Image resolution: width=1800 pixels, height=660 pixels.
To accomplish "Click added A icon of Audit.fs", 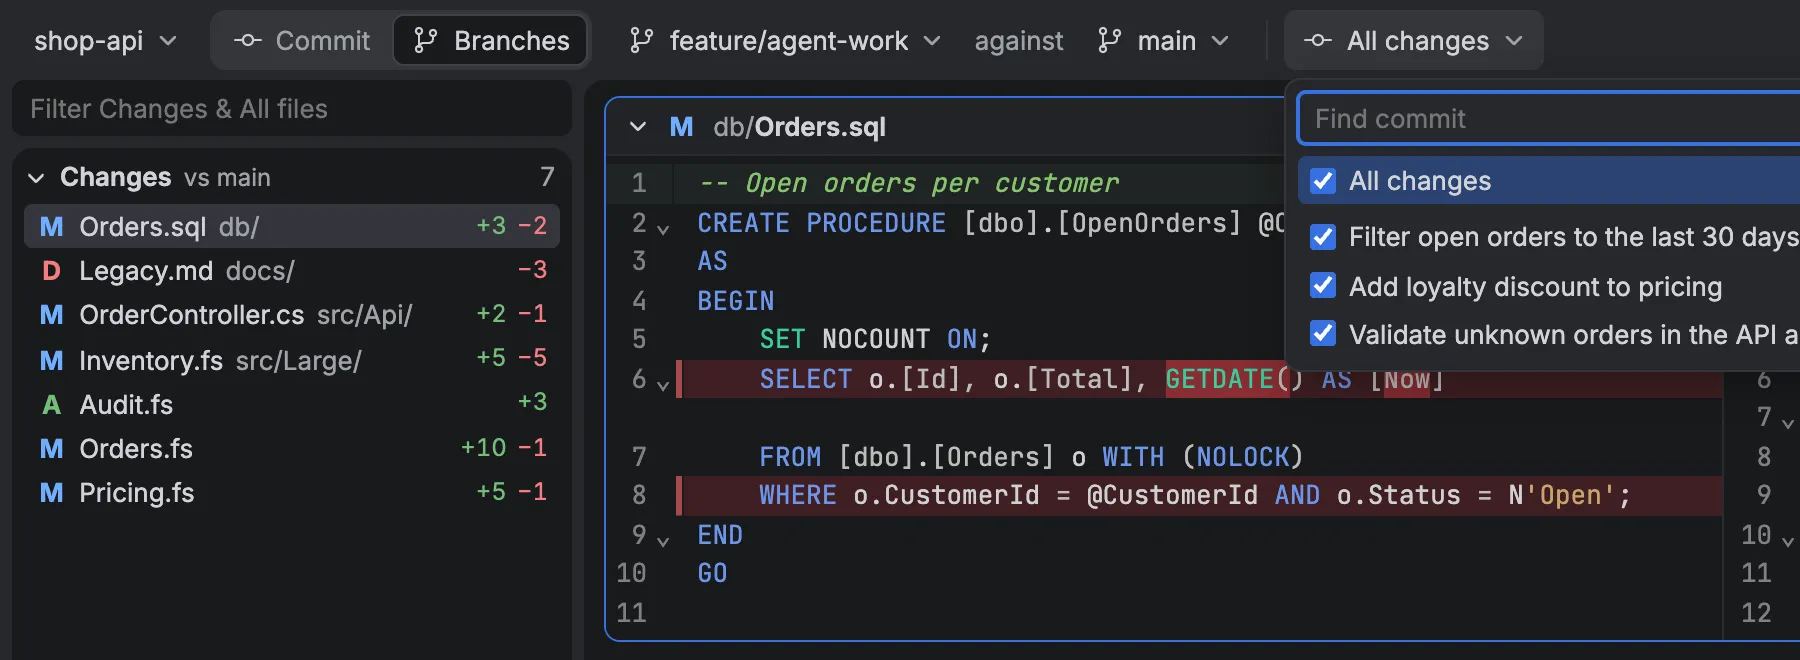I will tap(51, 404).
